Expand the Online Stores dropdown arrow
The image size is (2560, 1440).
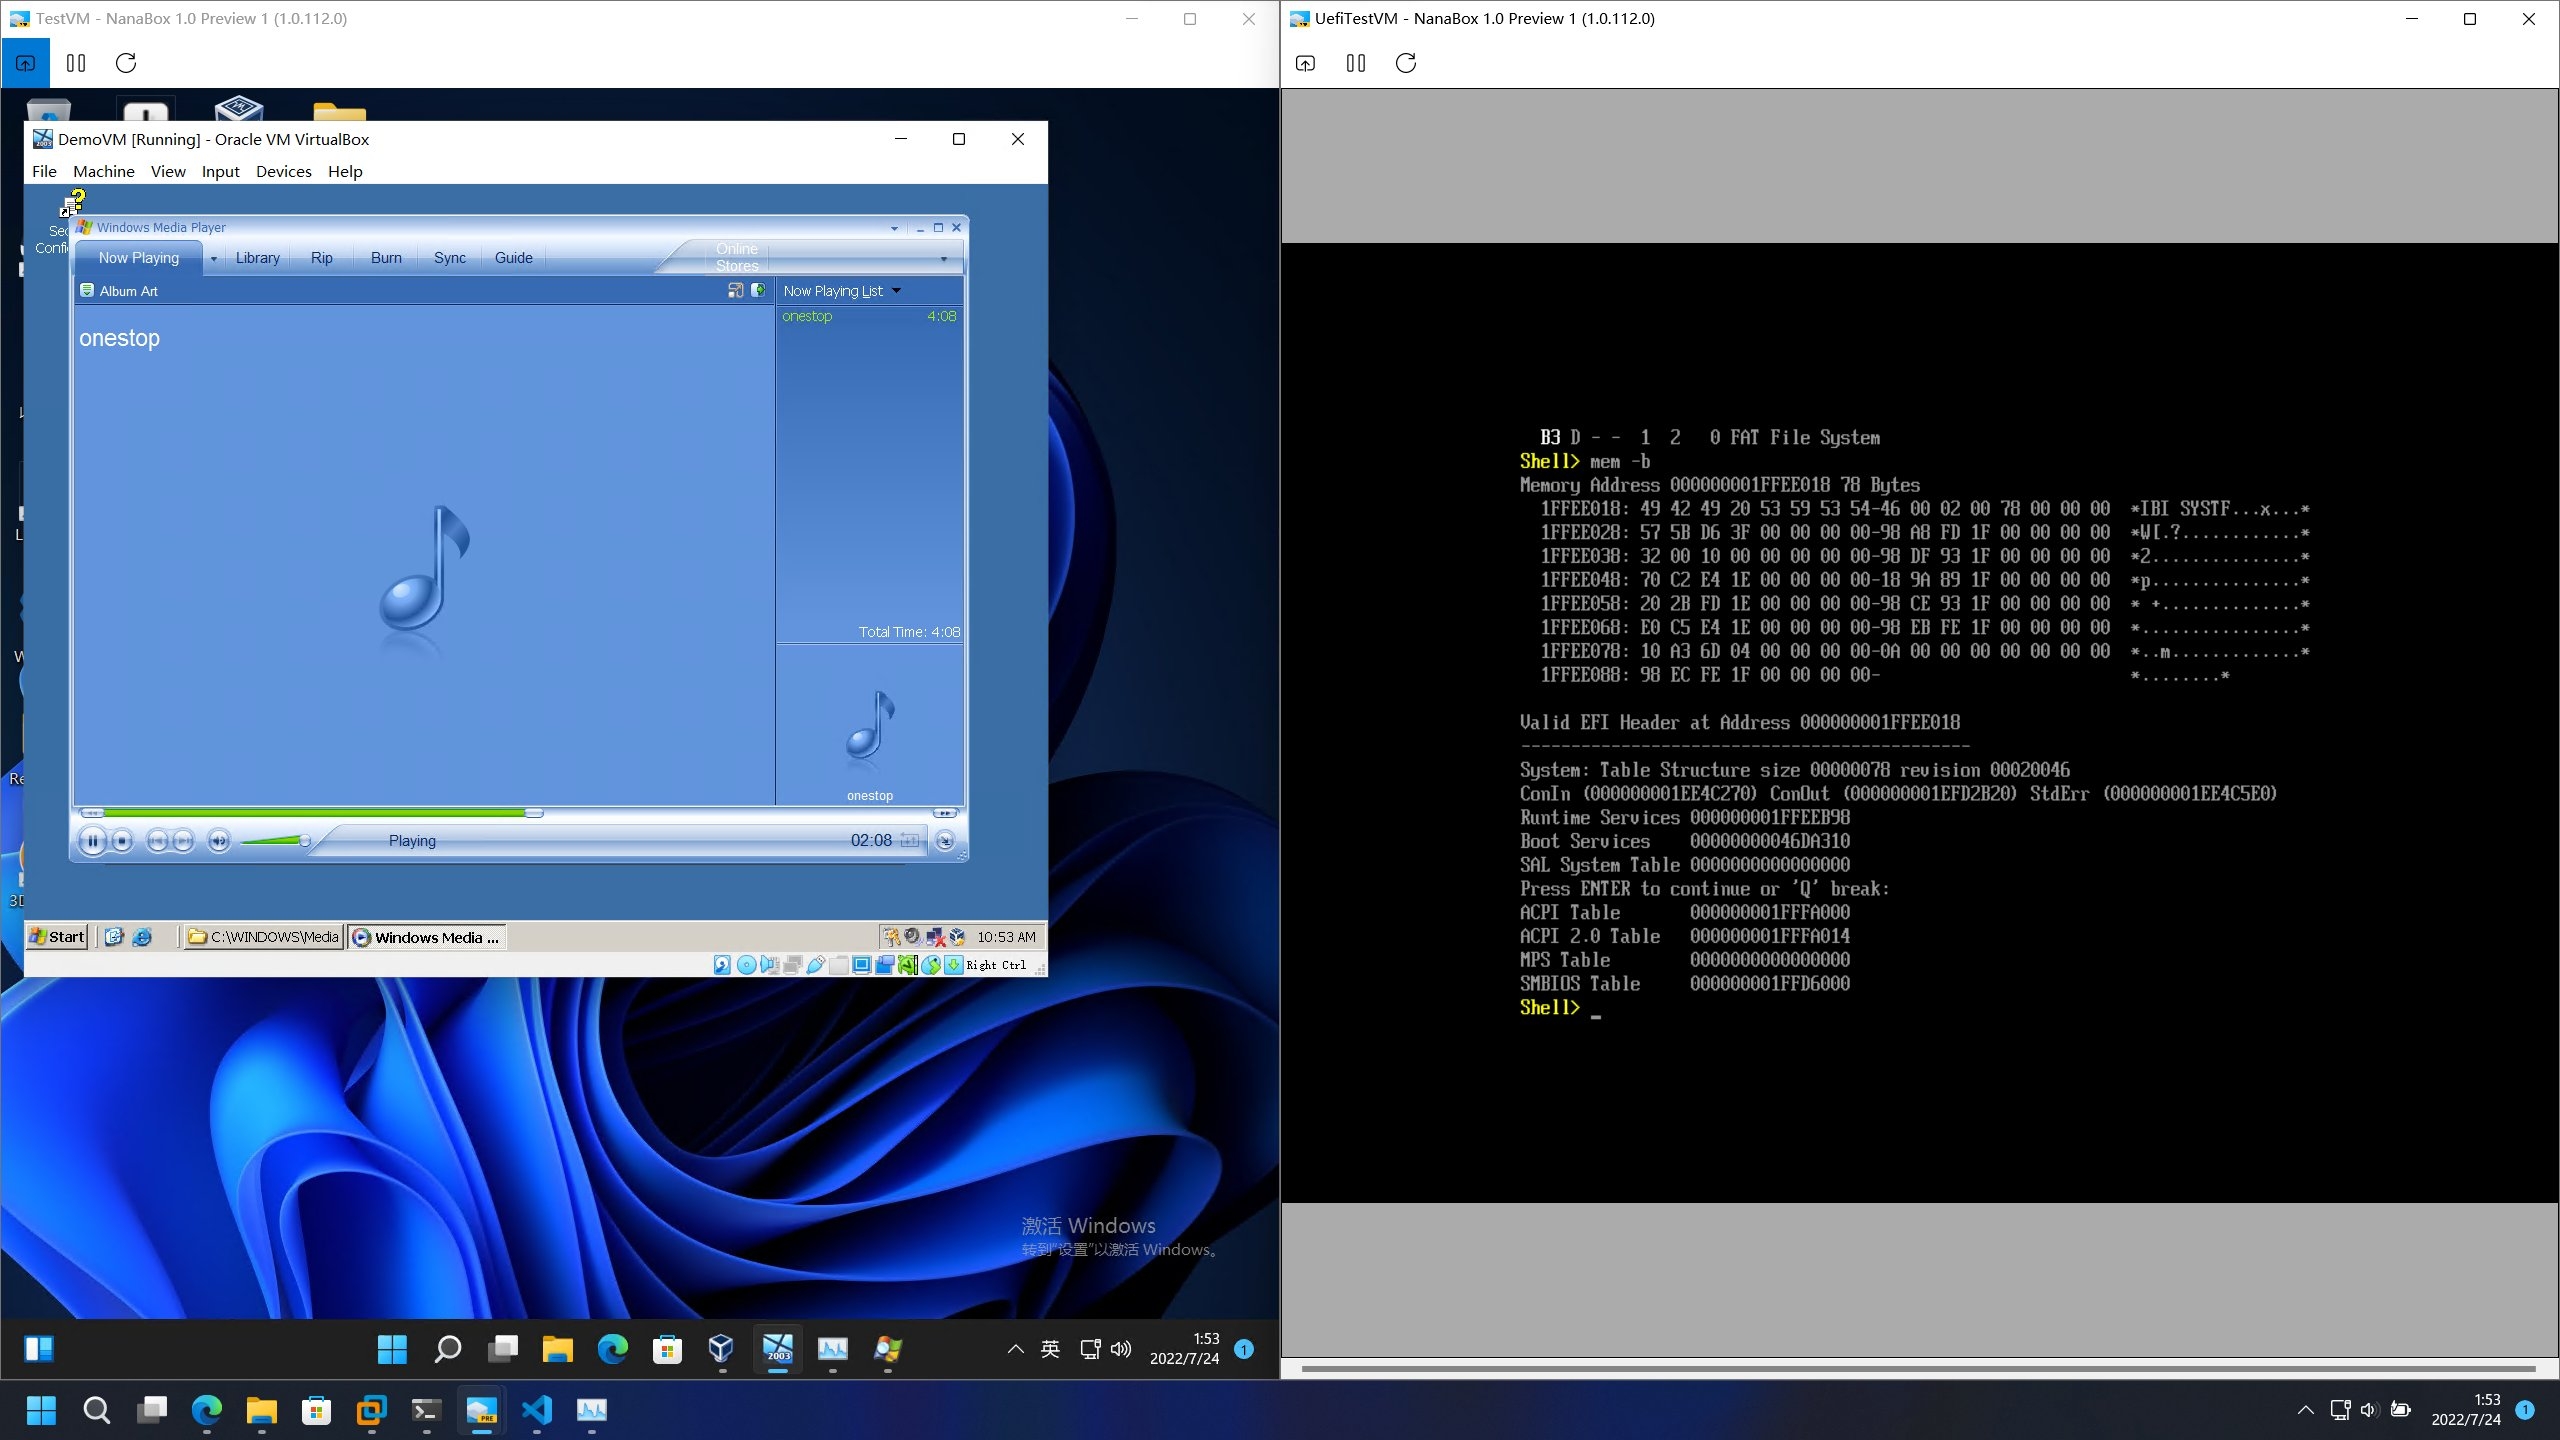943,259
